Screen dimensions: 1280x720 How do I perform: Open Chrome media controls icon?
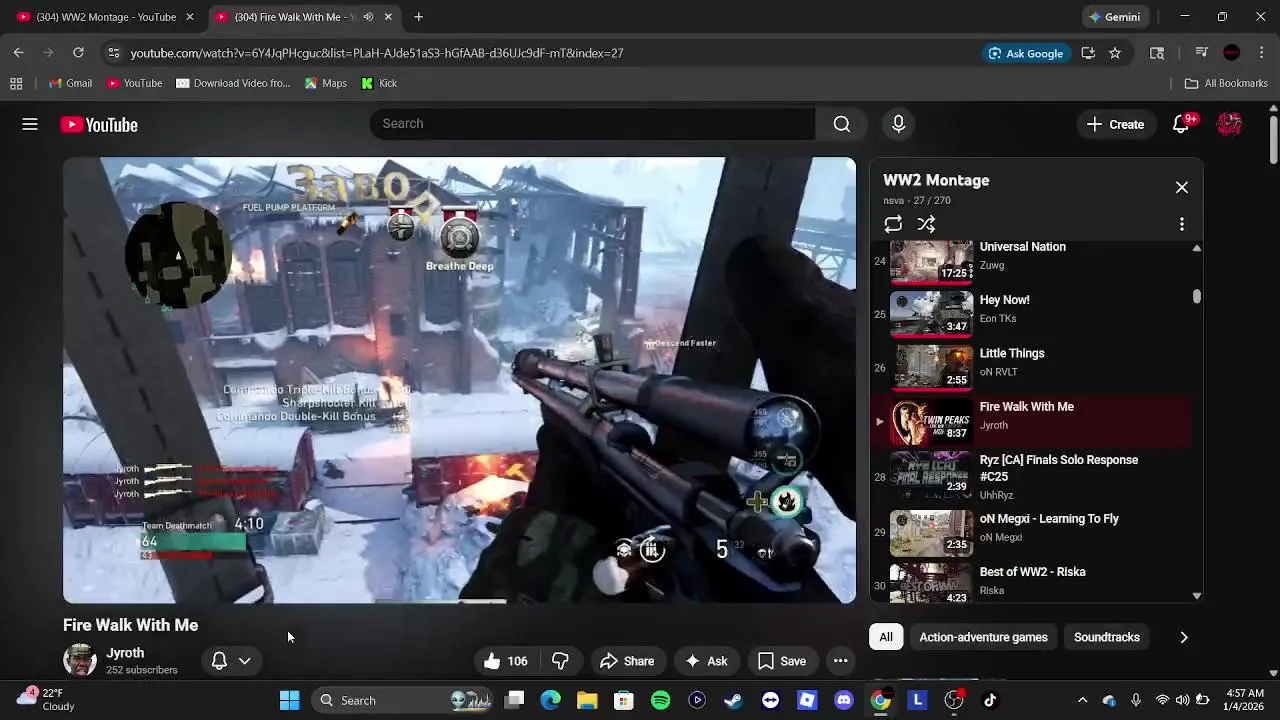(1202, 53)
